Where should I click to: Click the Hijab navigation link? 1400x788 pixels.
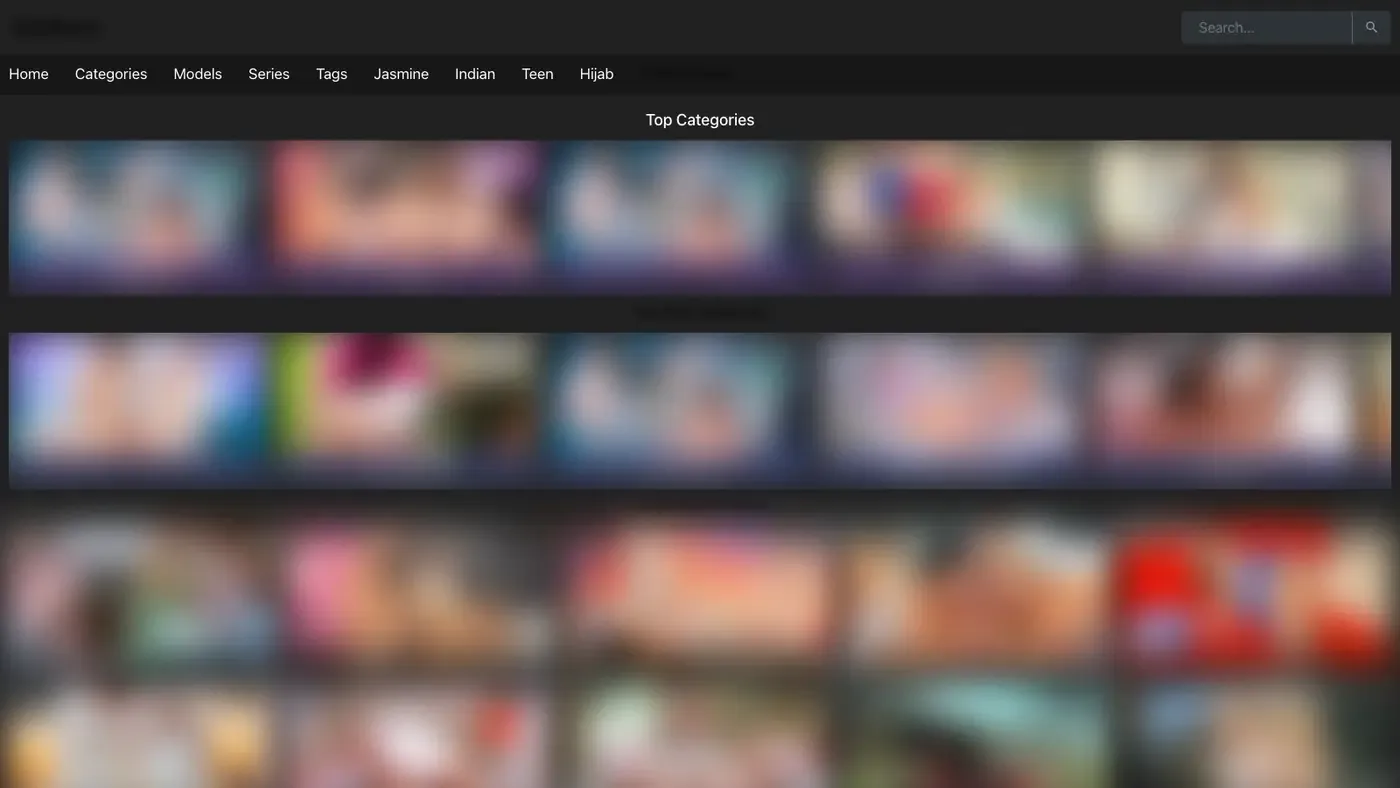[597, 74]
